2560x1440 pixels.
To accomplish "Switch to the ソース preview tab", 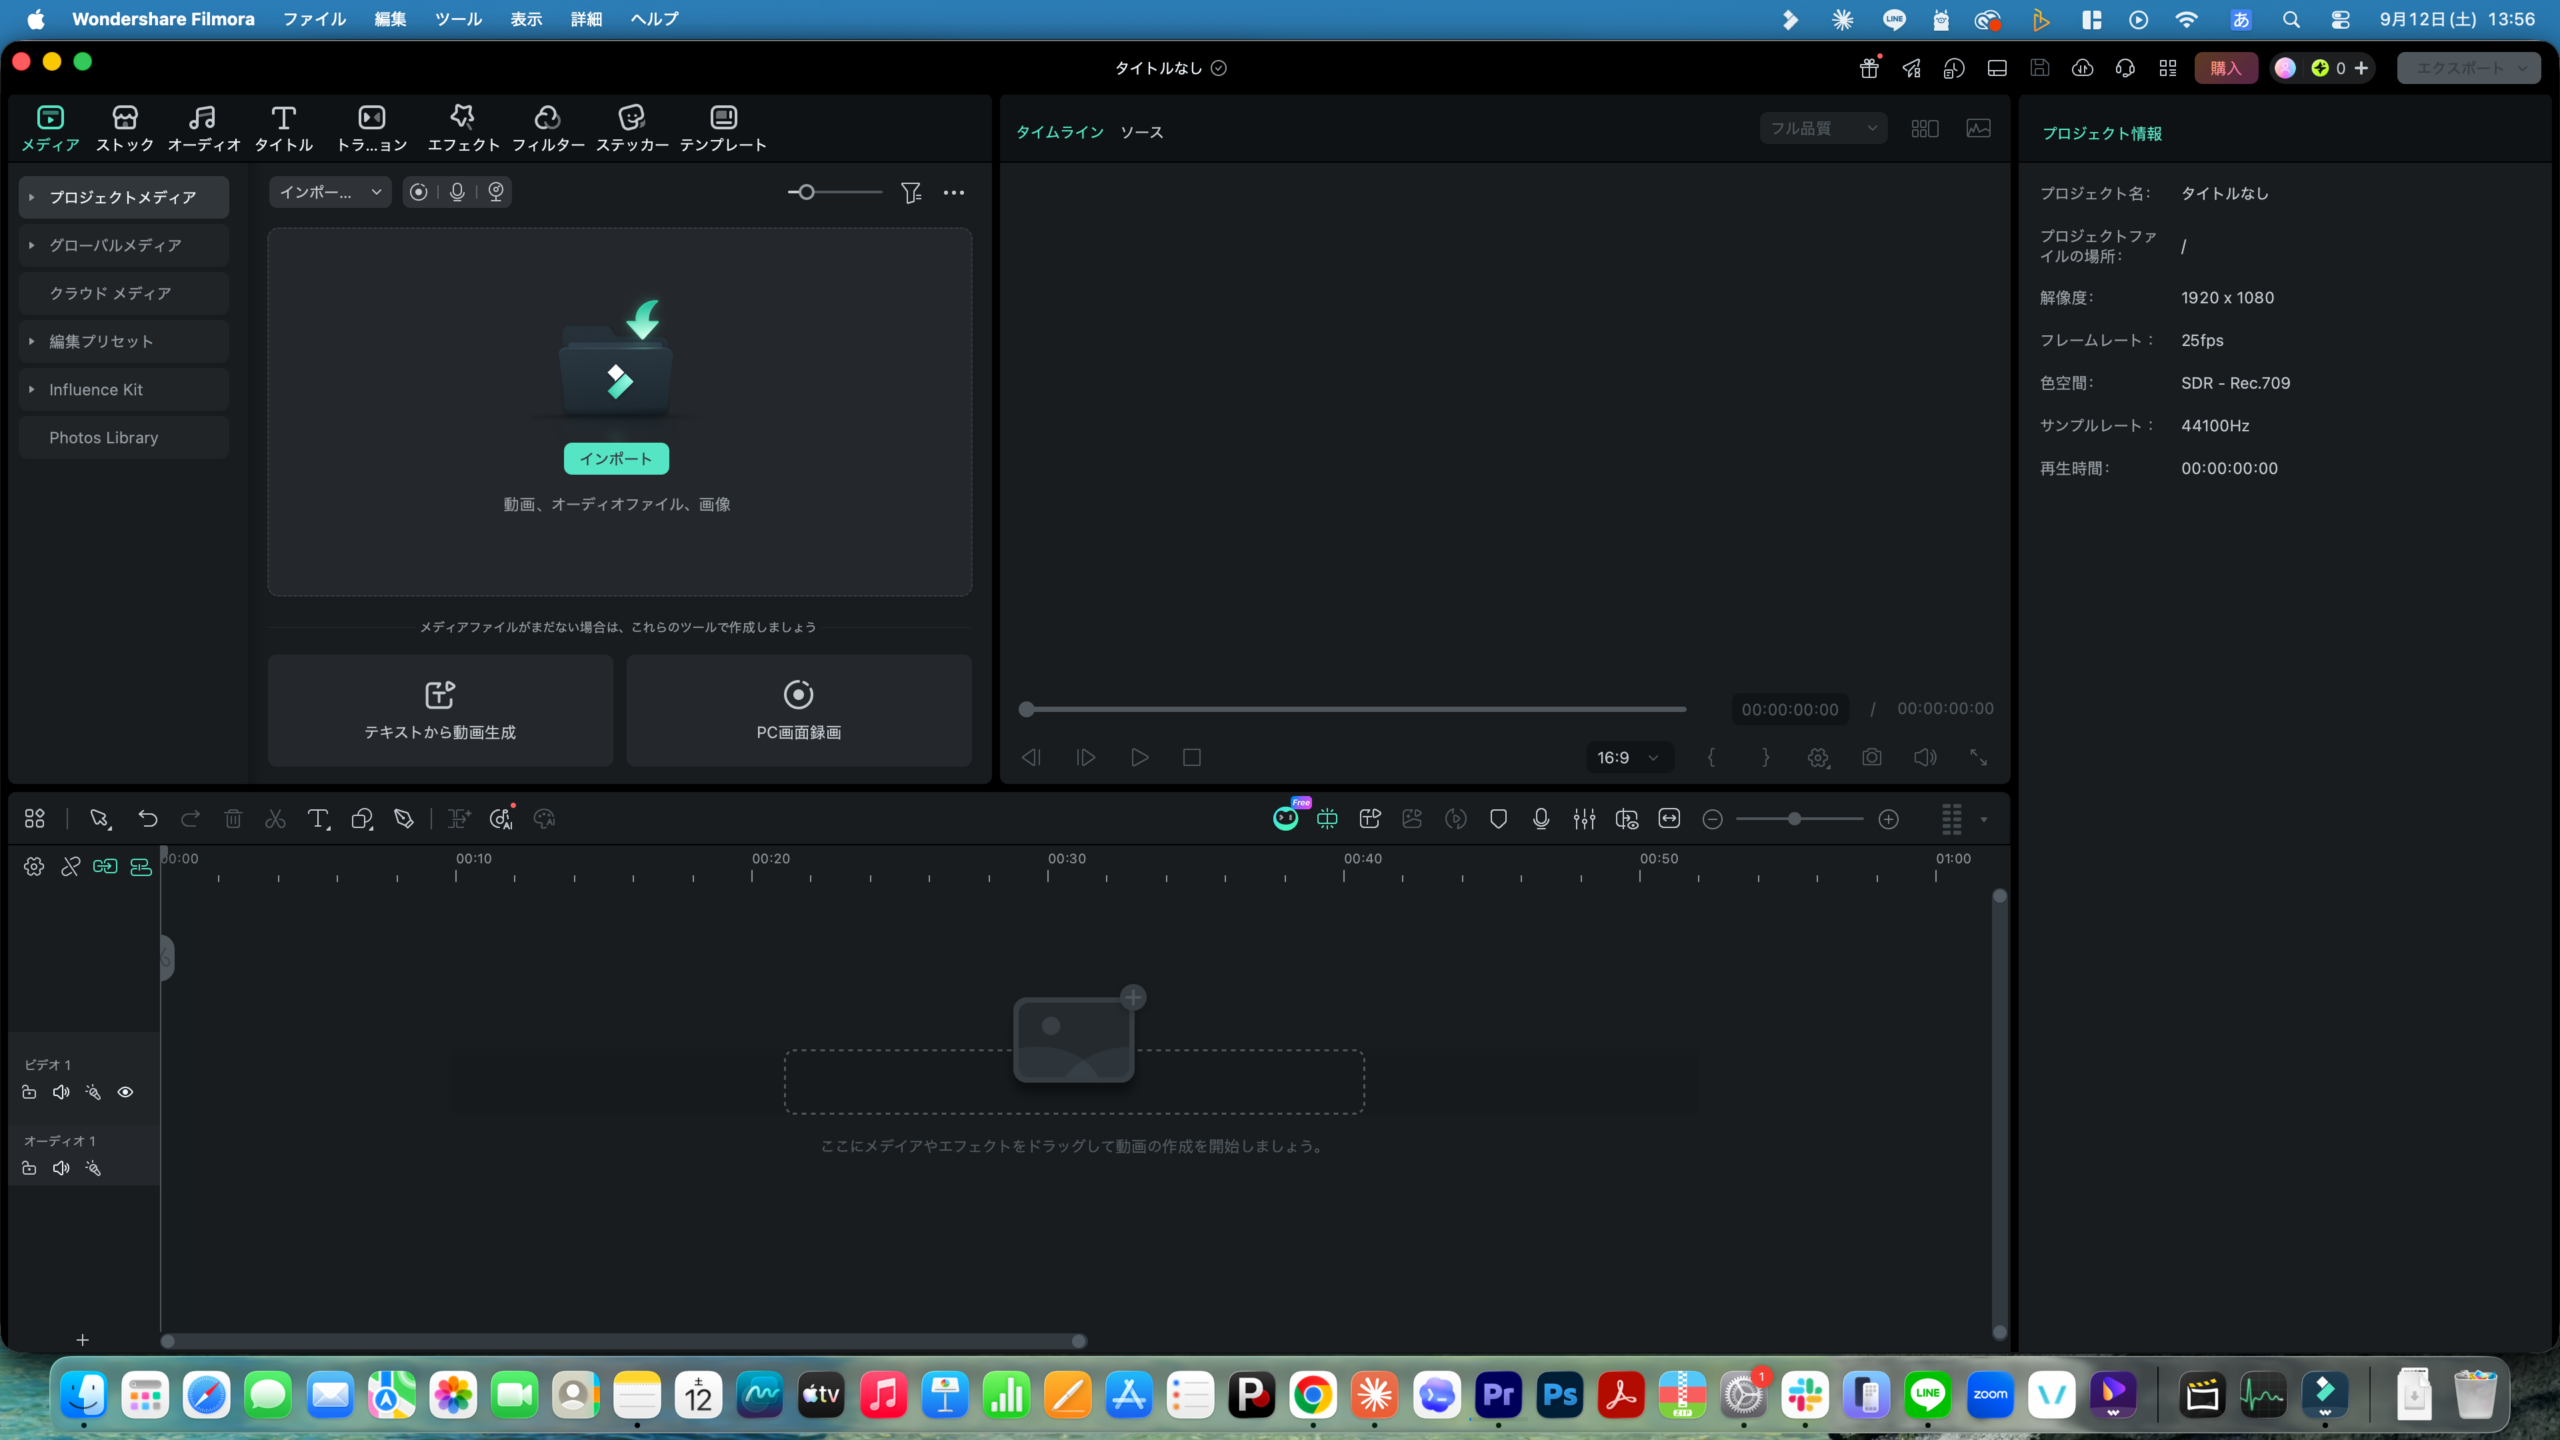I will 1141,132.
